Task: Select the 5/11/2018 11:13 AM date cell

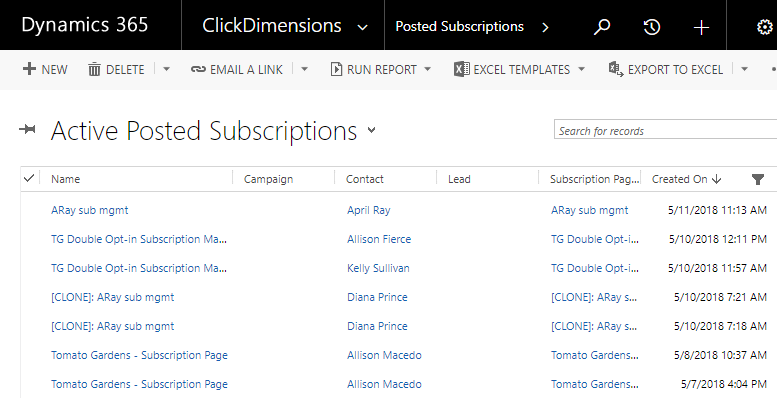Action: [717, 210]
